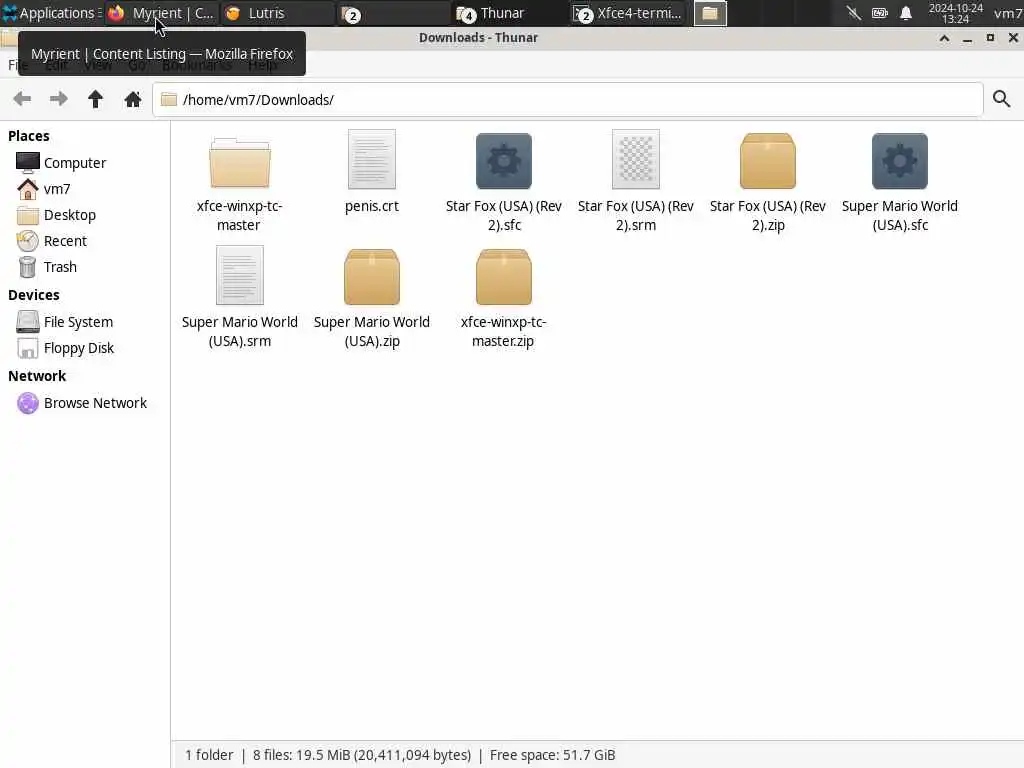1024x768 pixels.
Task: Shade the Thunar window with the up-arrow button
Action: click(944, 38)
